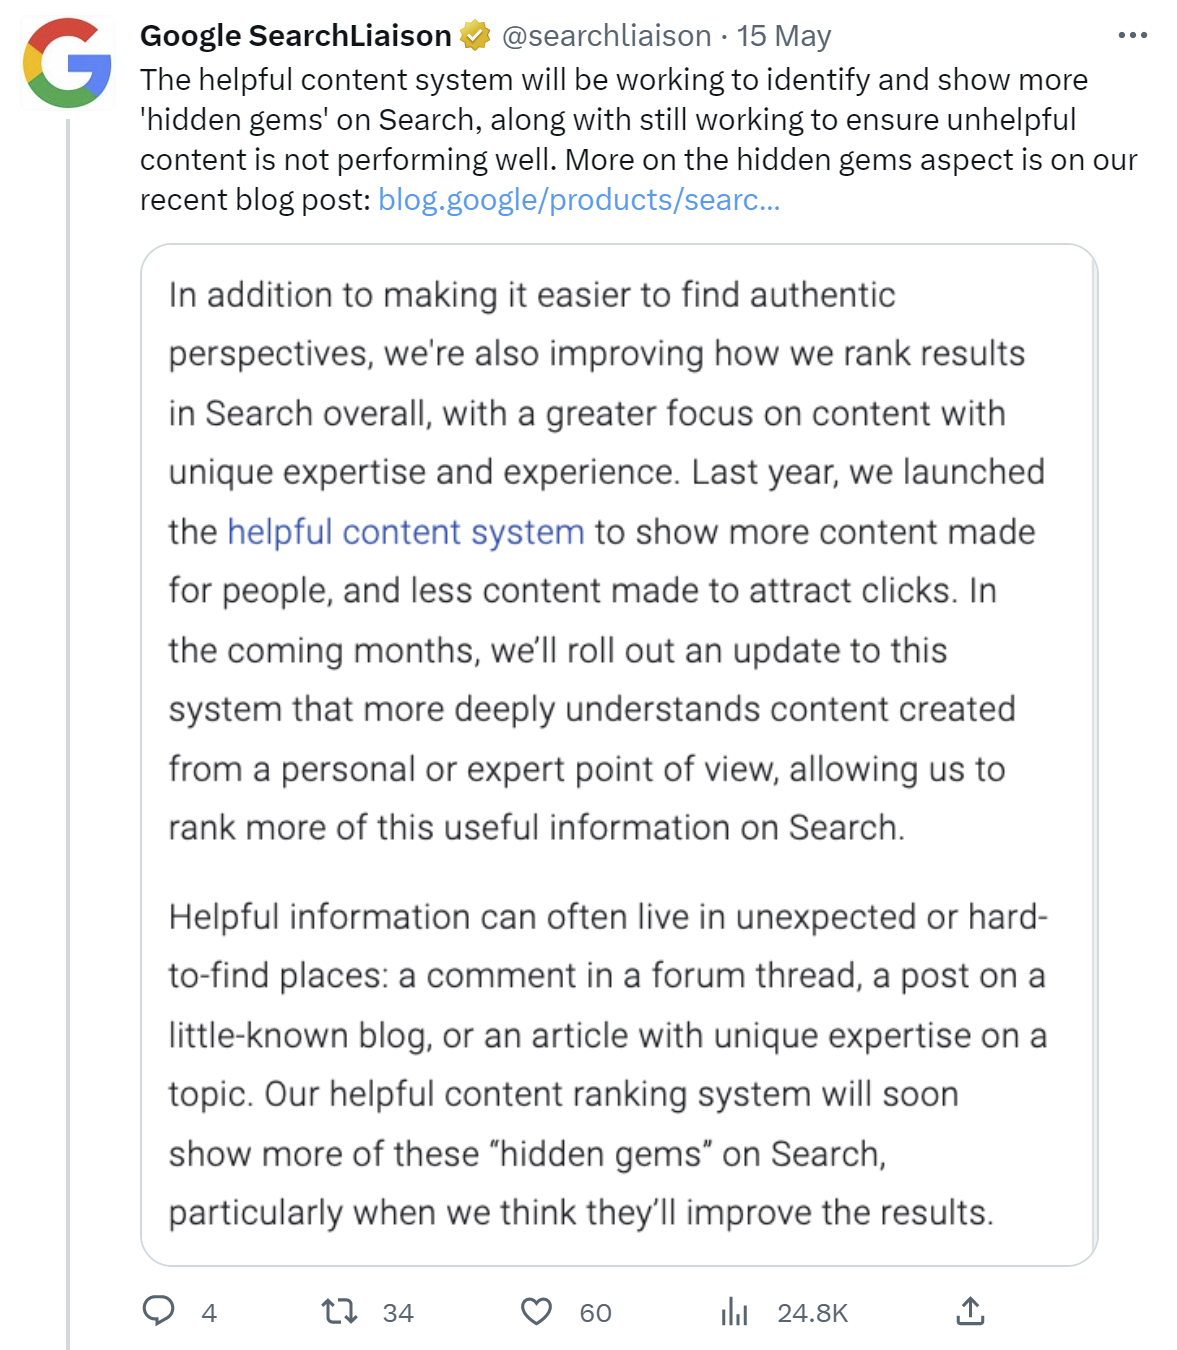This screenshot has height=1350, width=1177.
Task: Open the three-dot more options menu
Action: click(1132, 36)
